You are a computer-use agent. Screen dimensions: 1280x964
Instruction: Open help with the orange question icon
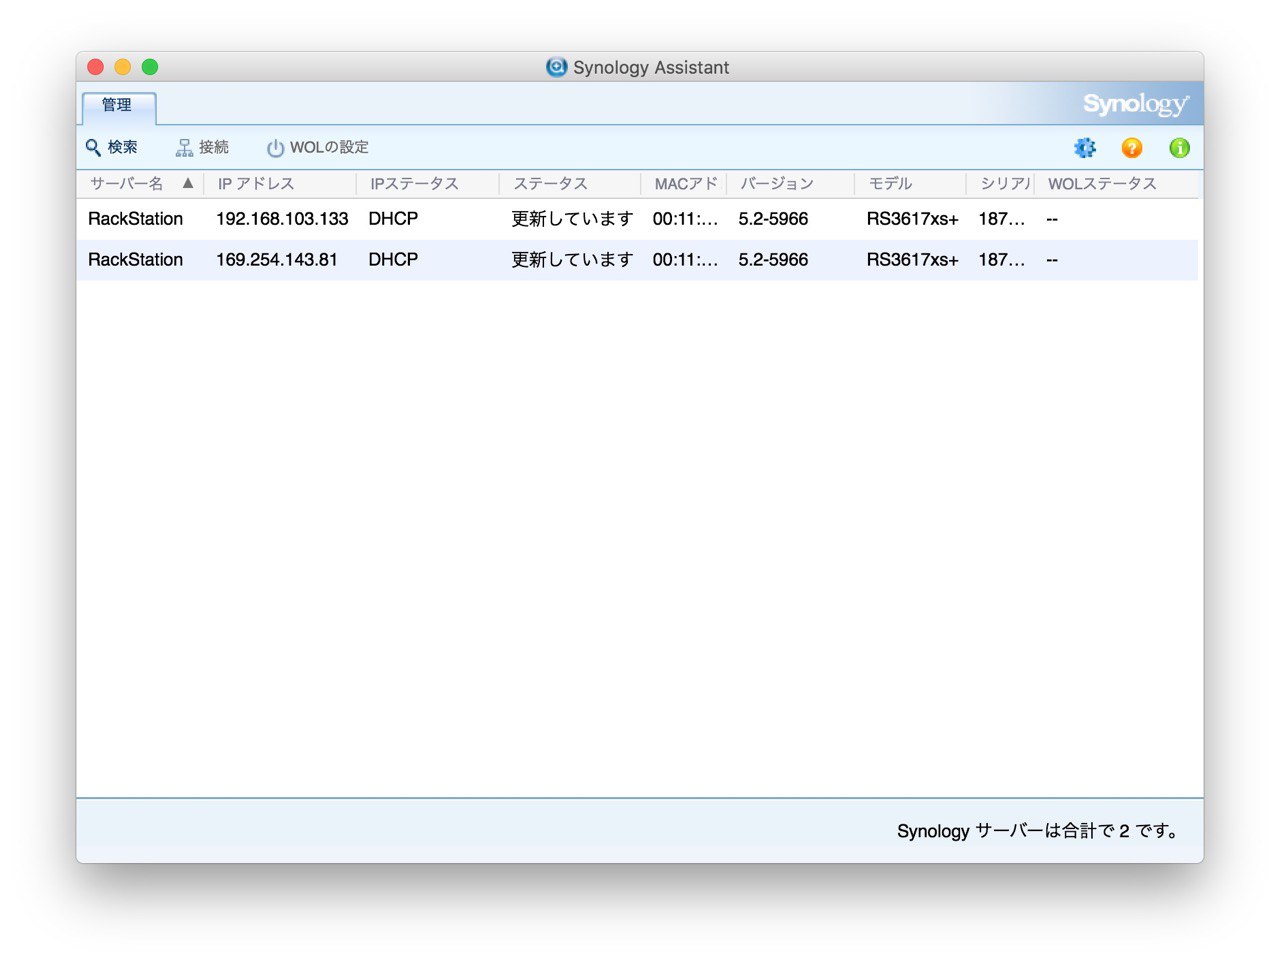coord(1132,148)
